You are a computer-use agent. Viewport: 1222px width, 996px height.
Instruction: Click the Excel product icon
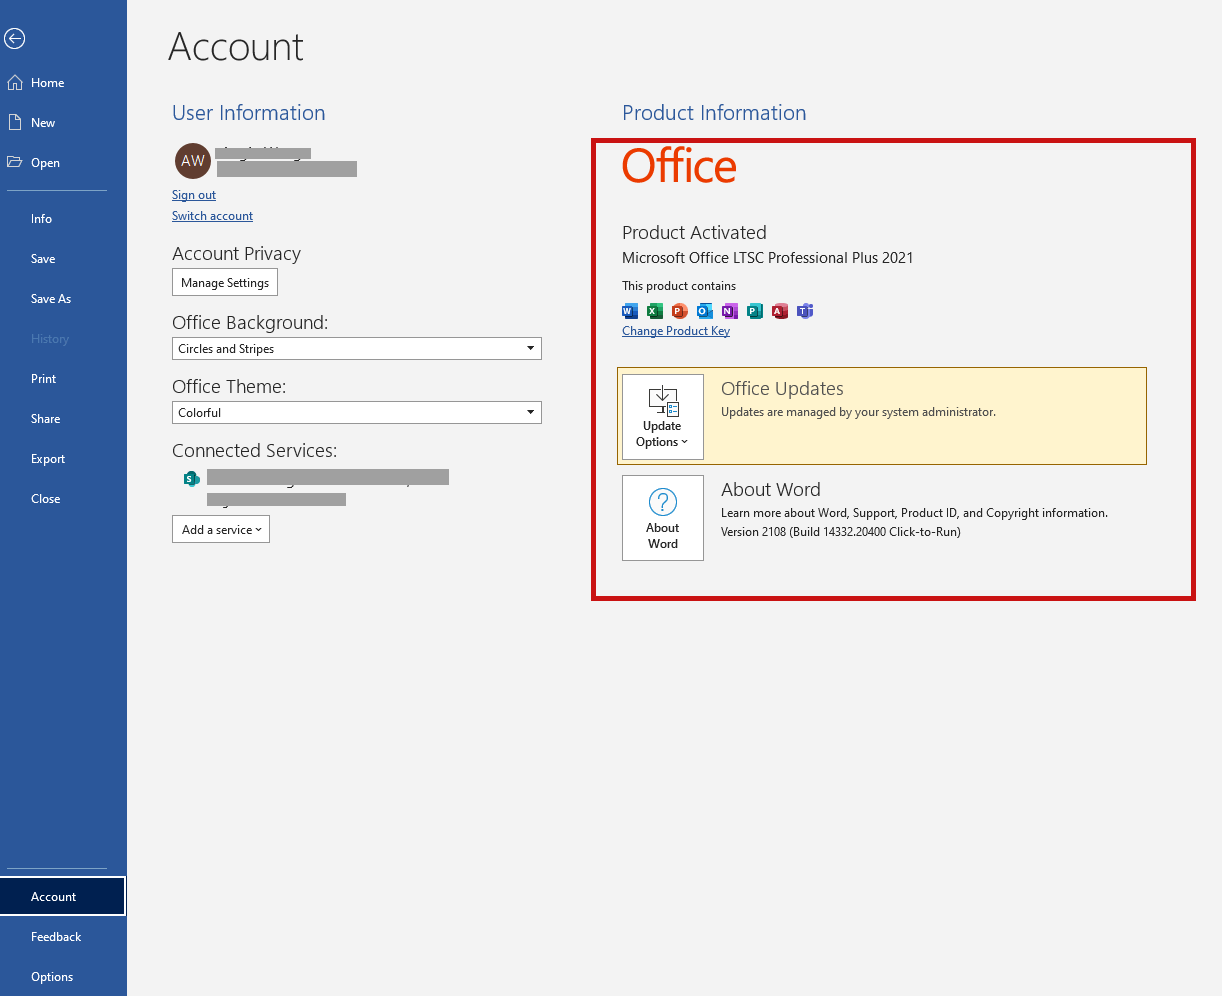pyautogui.click(x=655, y=311)
